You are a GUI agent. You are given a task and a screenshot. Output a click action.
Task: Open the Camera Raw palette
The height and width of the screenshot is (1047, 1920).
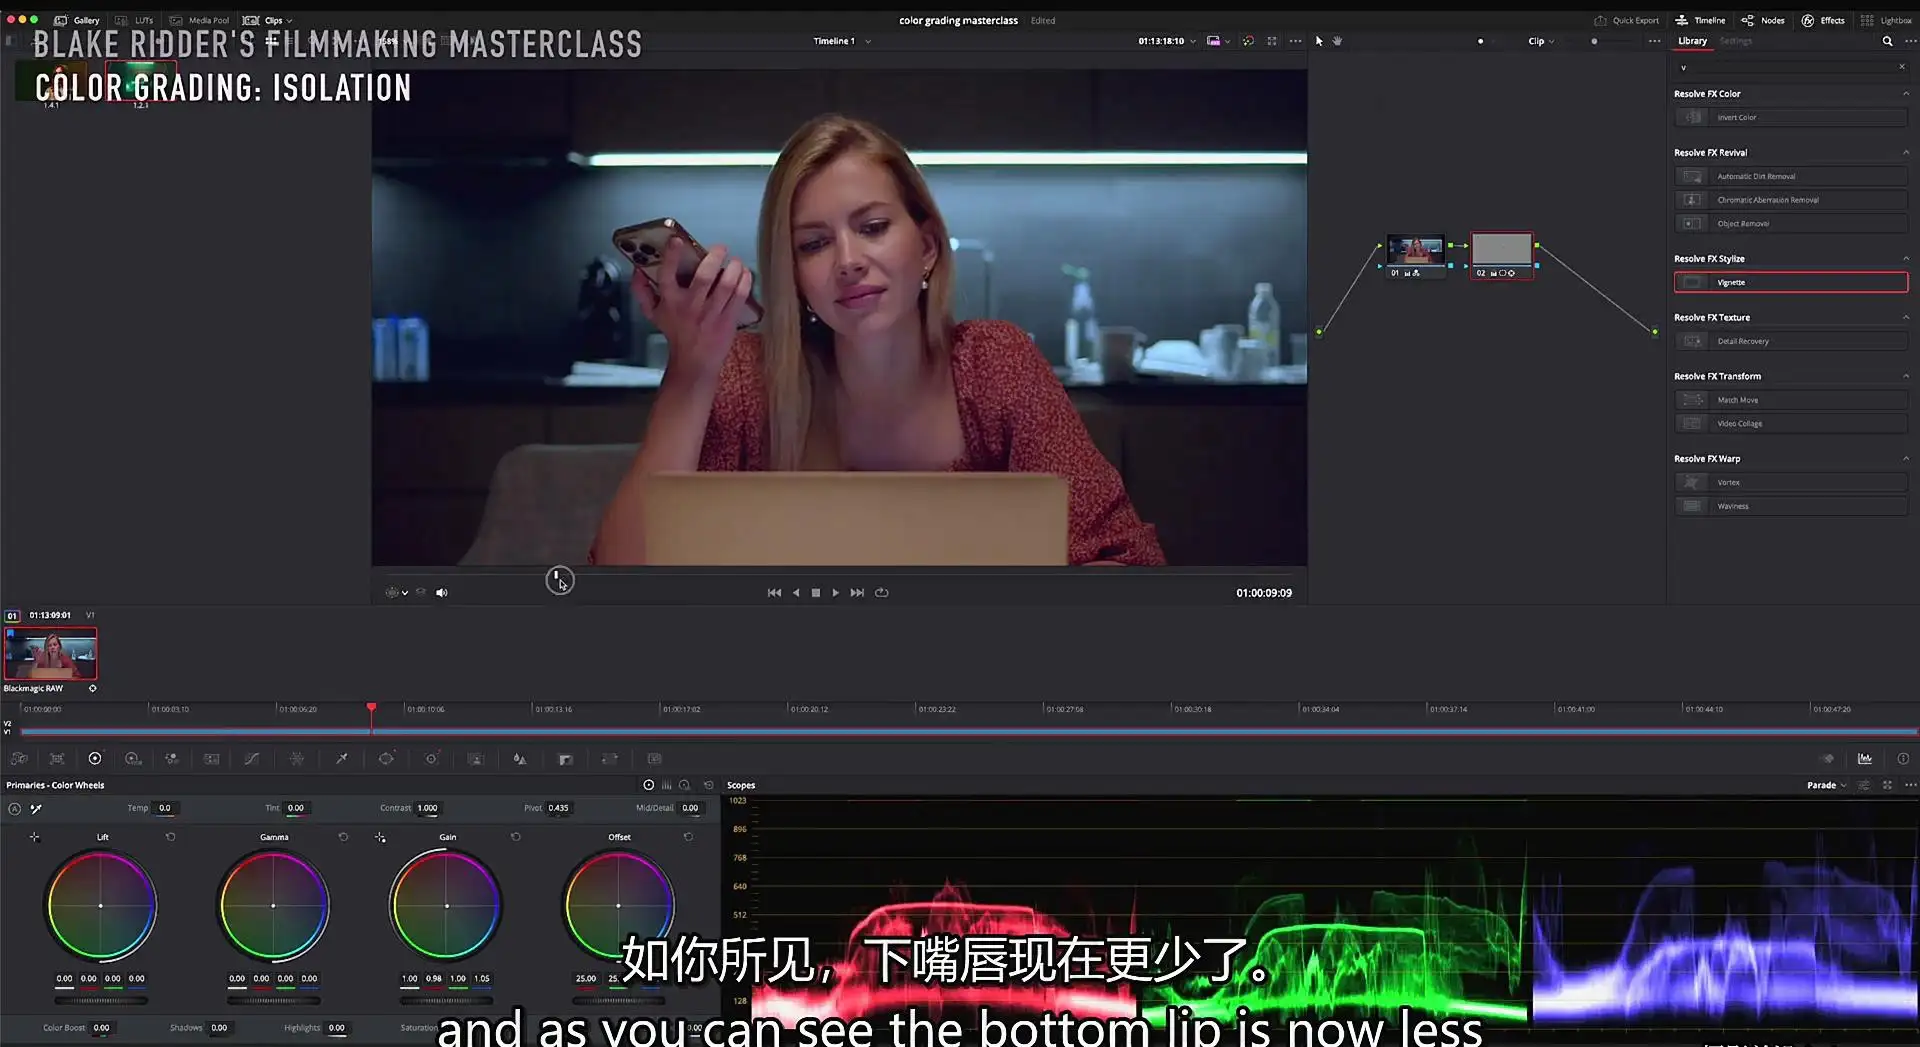click(19, 759)
